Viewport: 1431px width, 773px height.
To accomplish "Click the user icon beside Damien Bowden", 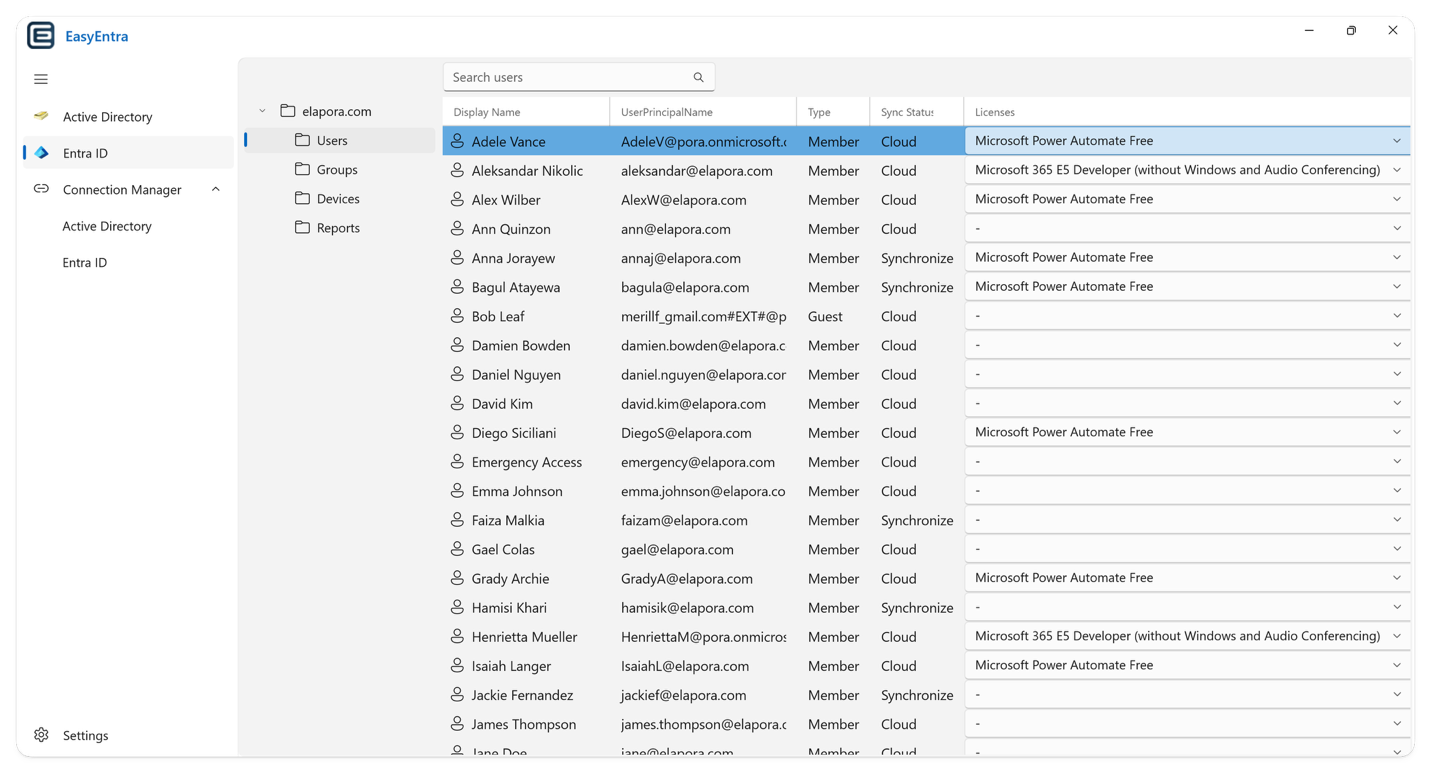I will tap(457, 344).
